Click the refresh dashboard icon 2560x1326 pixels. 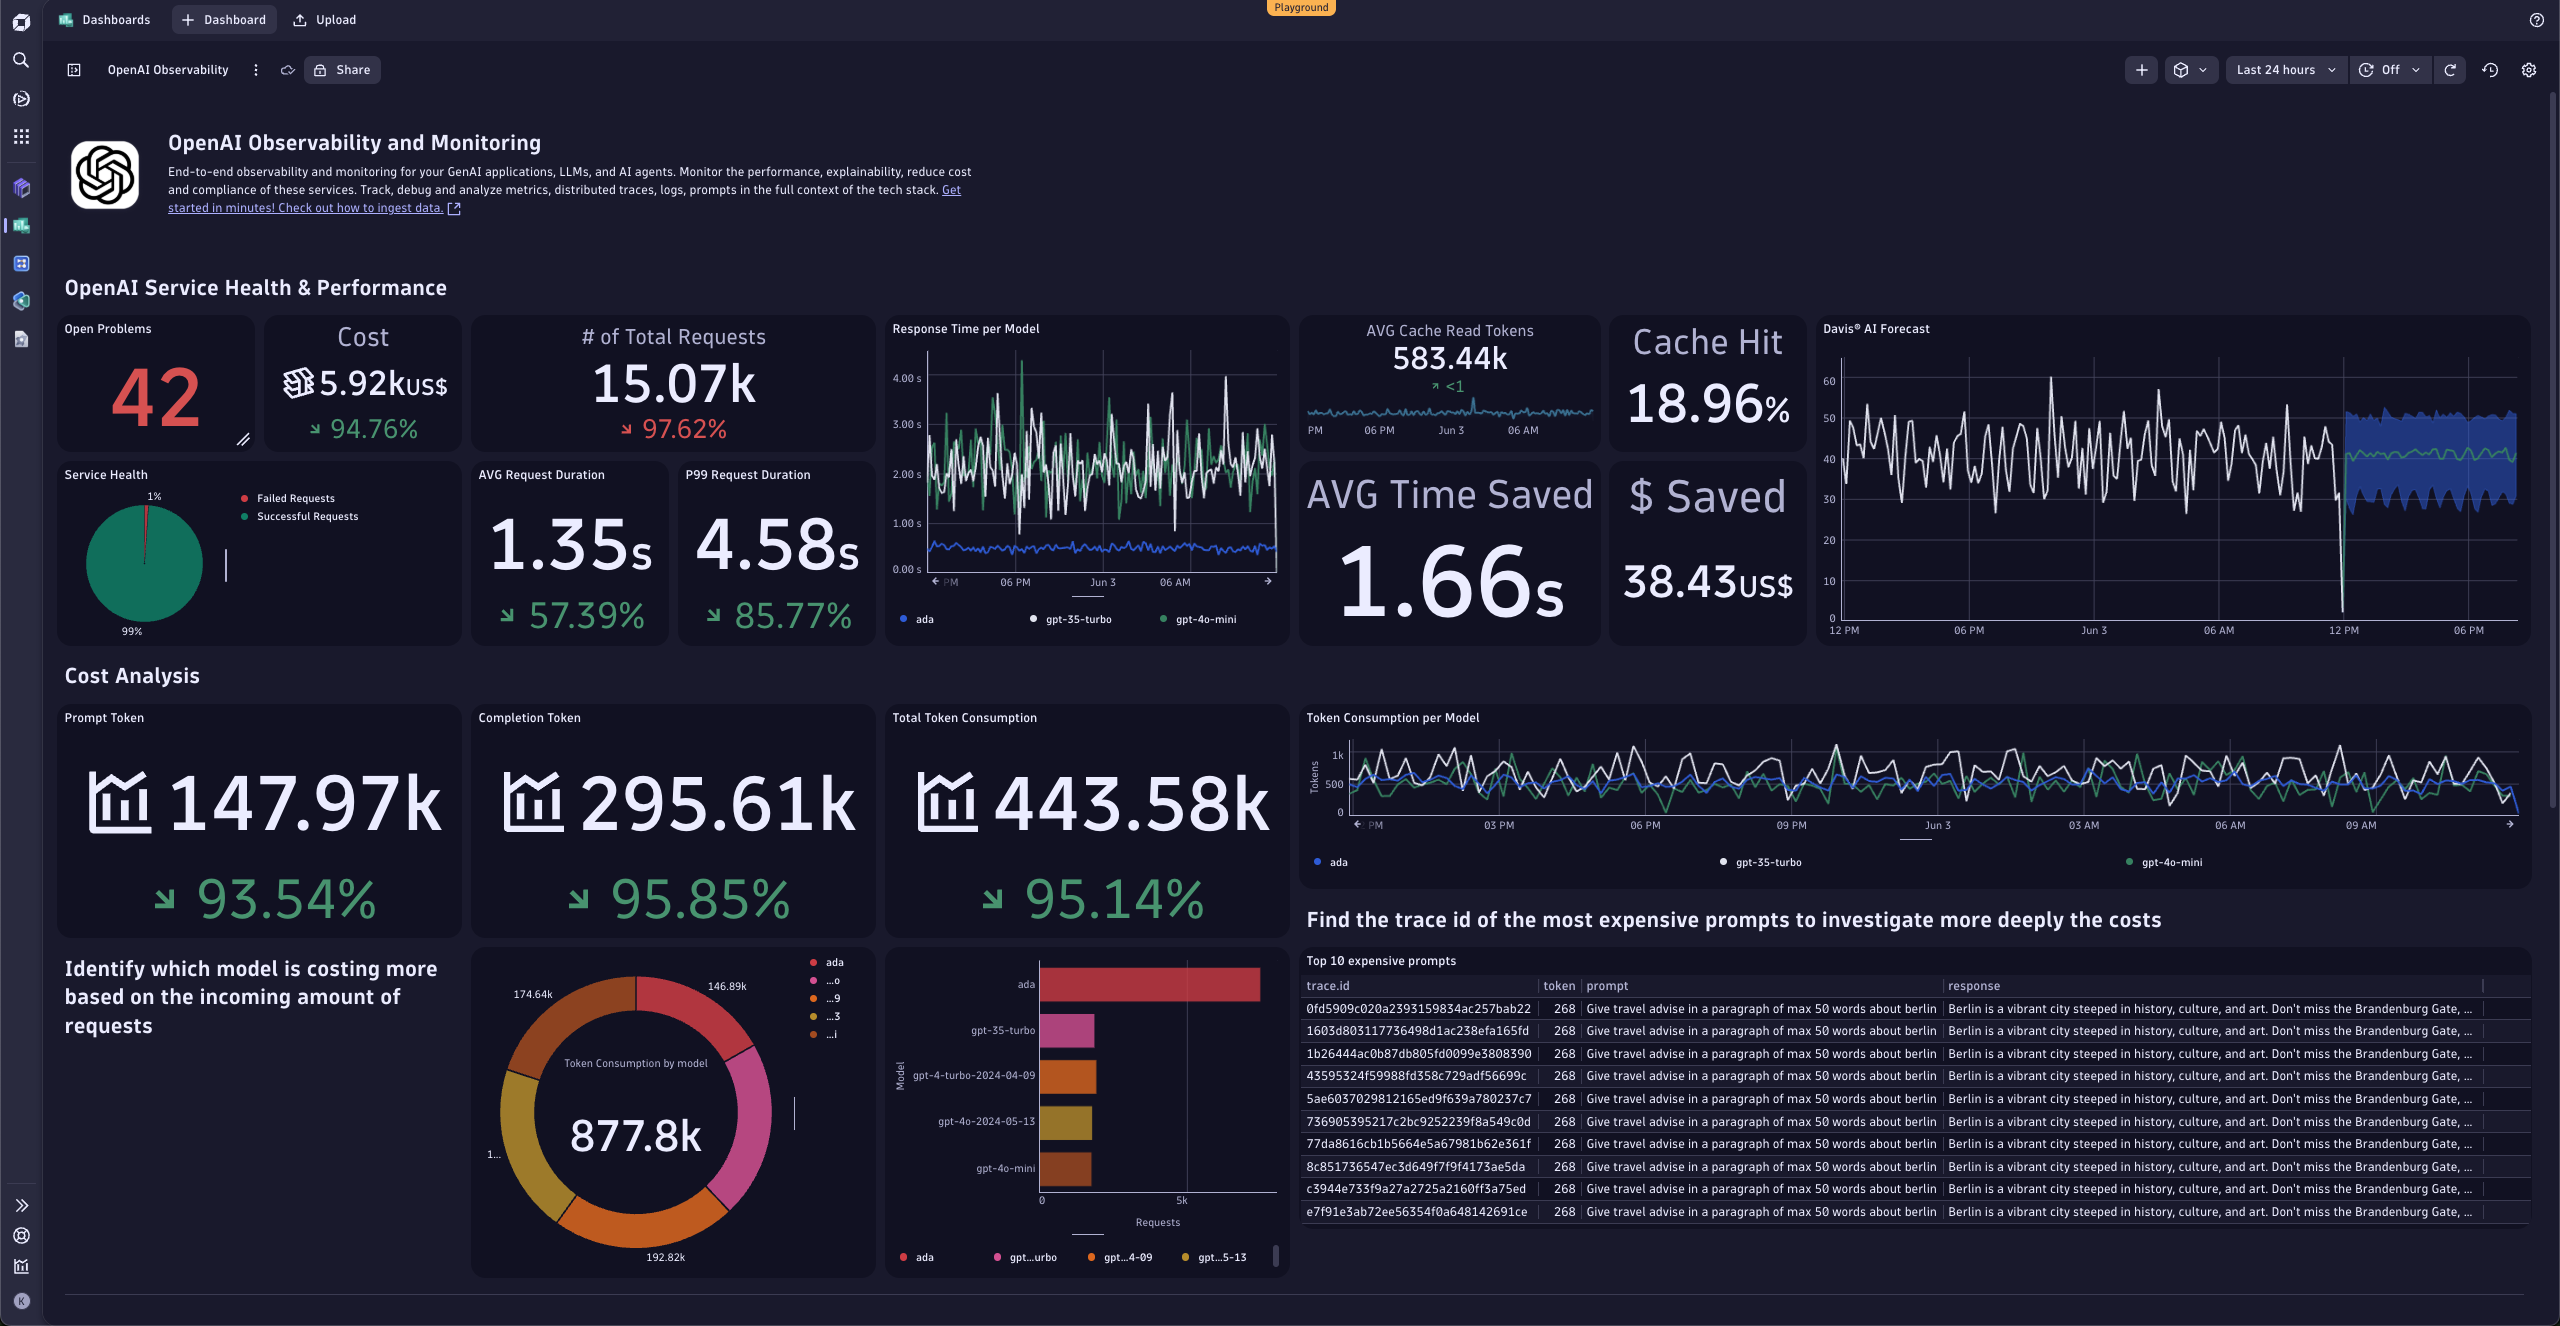[2450, 70]
